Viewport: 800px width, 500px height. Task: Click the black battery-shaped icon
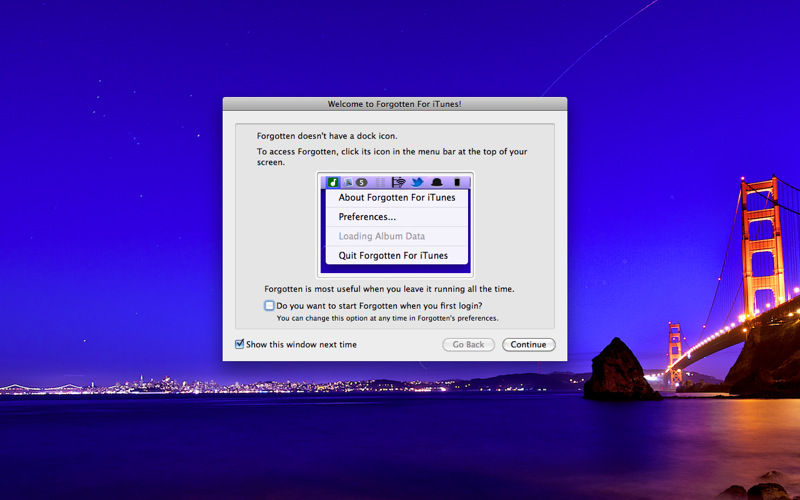point(457,182)
